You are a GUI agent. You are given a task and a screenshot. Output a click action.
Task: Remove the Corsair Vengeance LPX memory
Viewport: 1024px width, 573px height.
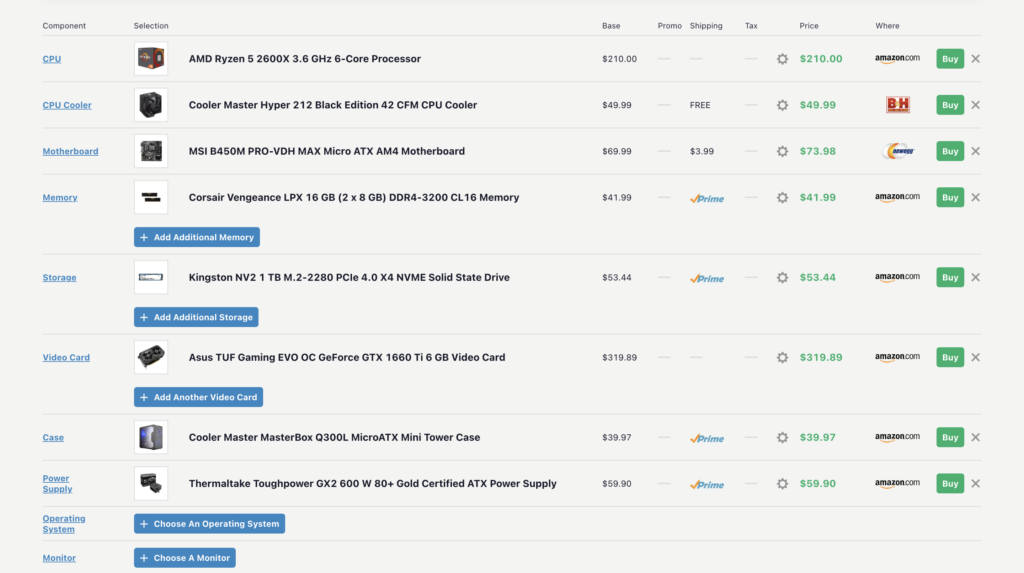(x=976, y=197)
